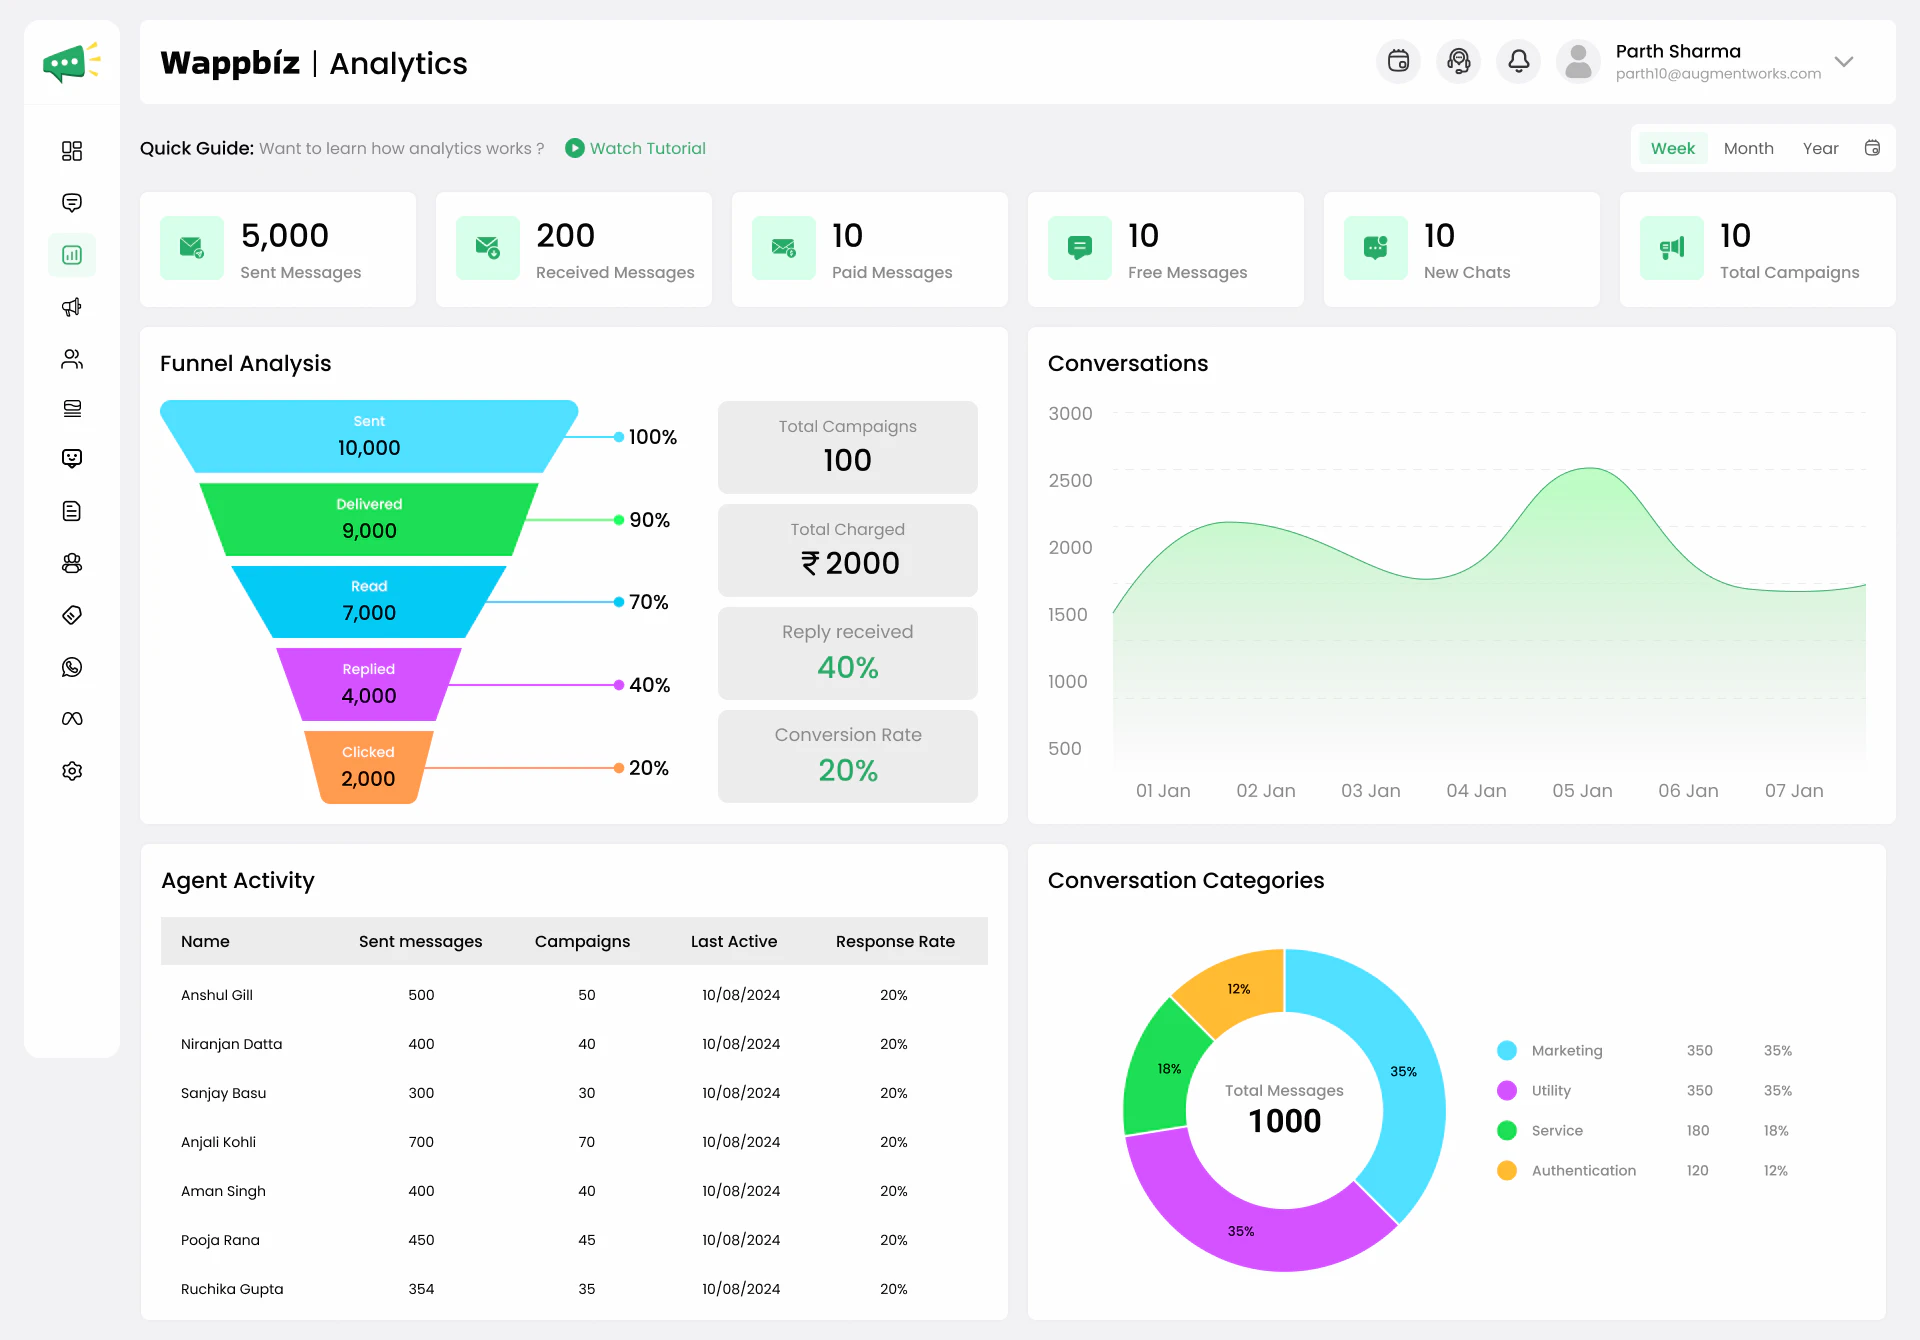Open the Campaigns megaphone icon in sidebar
The width and height of the screenshot is (1920, 1340).
(x=71, y=307)
